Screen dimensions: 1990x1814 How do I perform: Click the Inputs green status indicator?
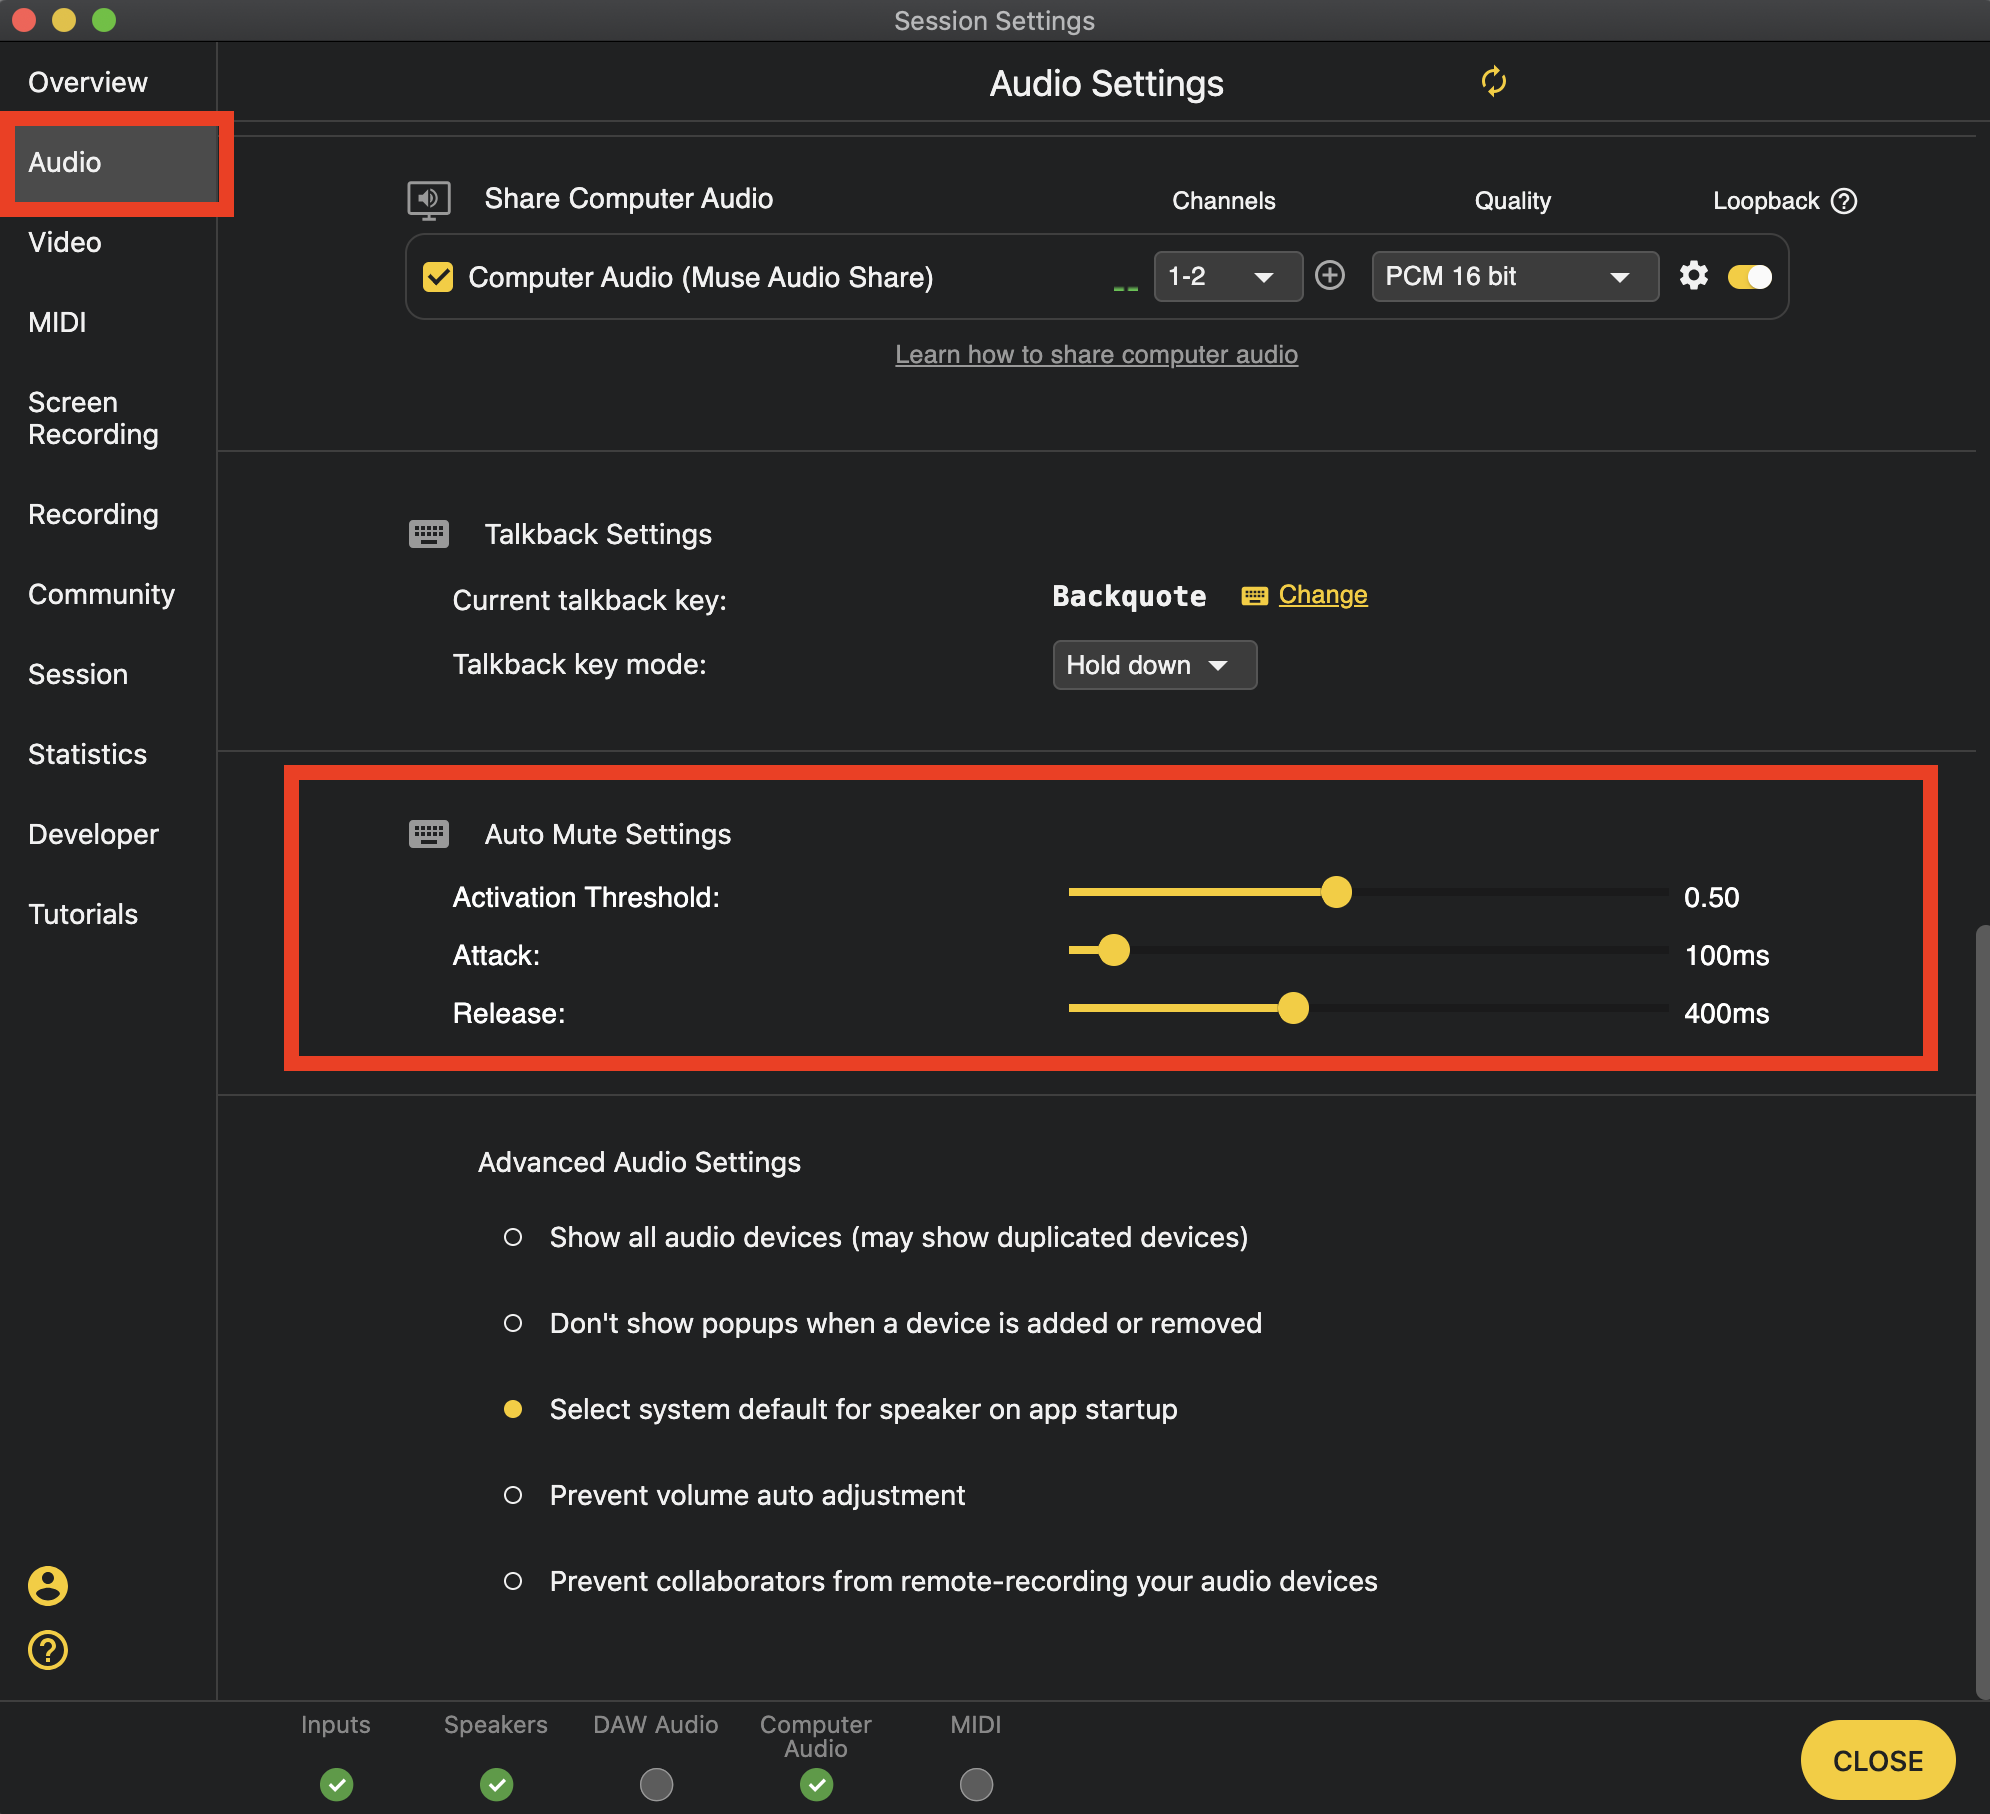click(336, 1784)
